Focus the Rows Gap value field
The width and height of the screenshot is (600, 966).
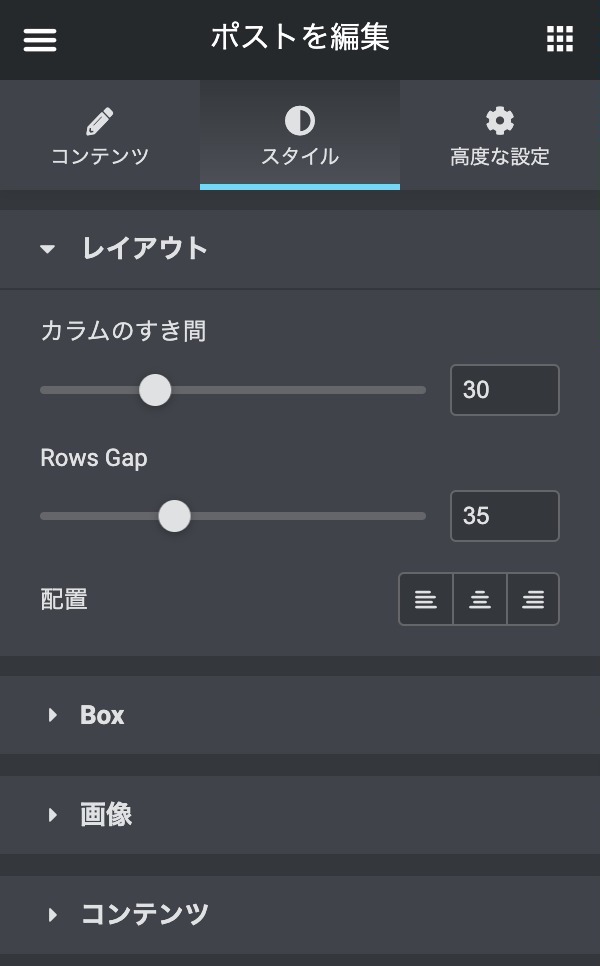tap(504, 516)
